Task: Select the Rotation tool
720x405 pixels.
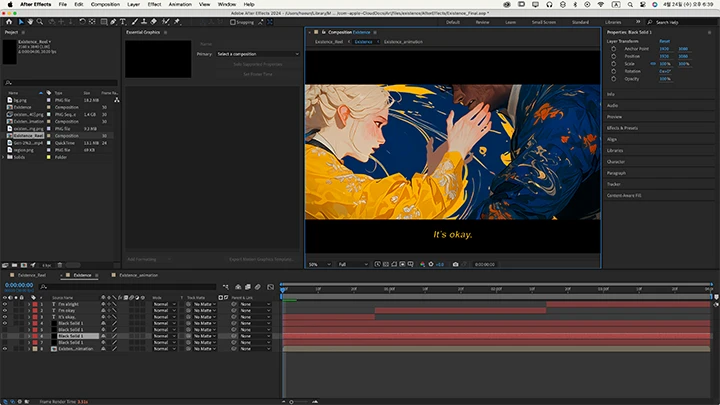Action: [82, 22]
